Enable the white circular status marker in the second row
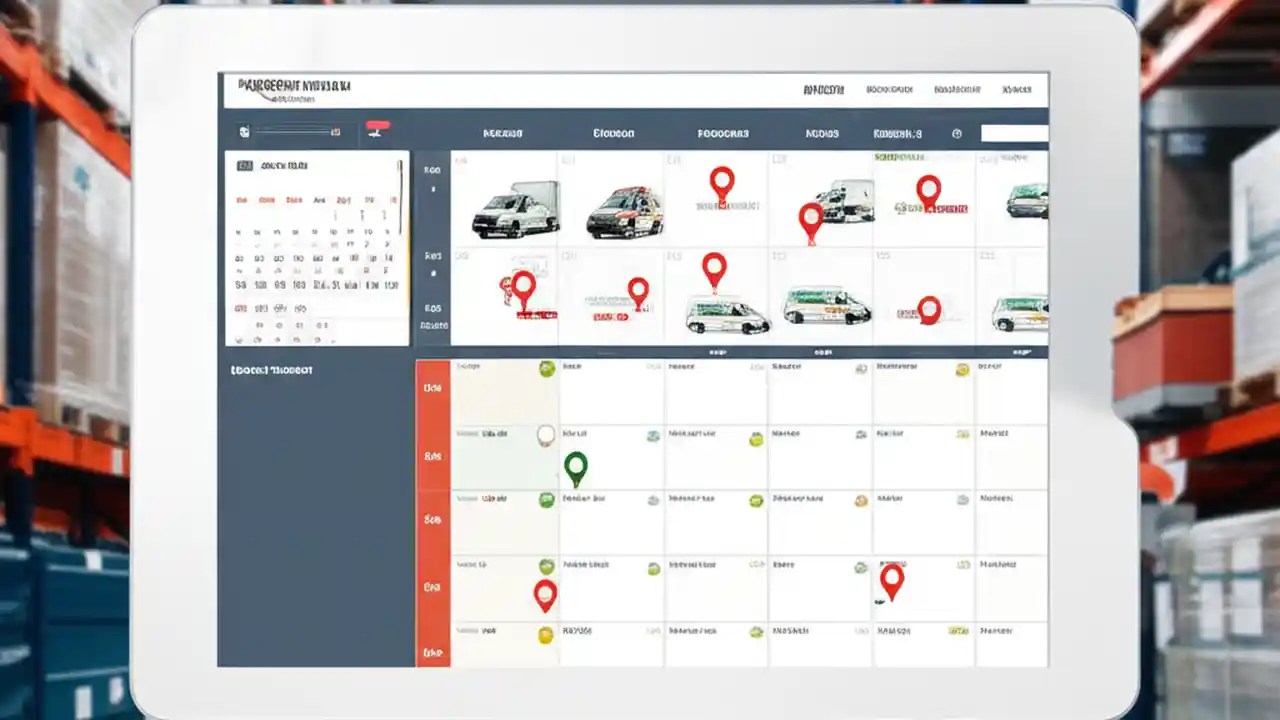 pyautogui.click(x=547, y=434)
